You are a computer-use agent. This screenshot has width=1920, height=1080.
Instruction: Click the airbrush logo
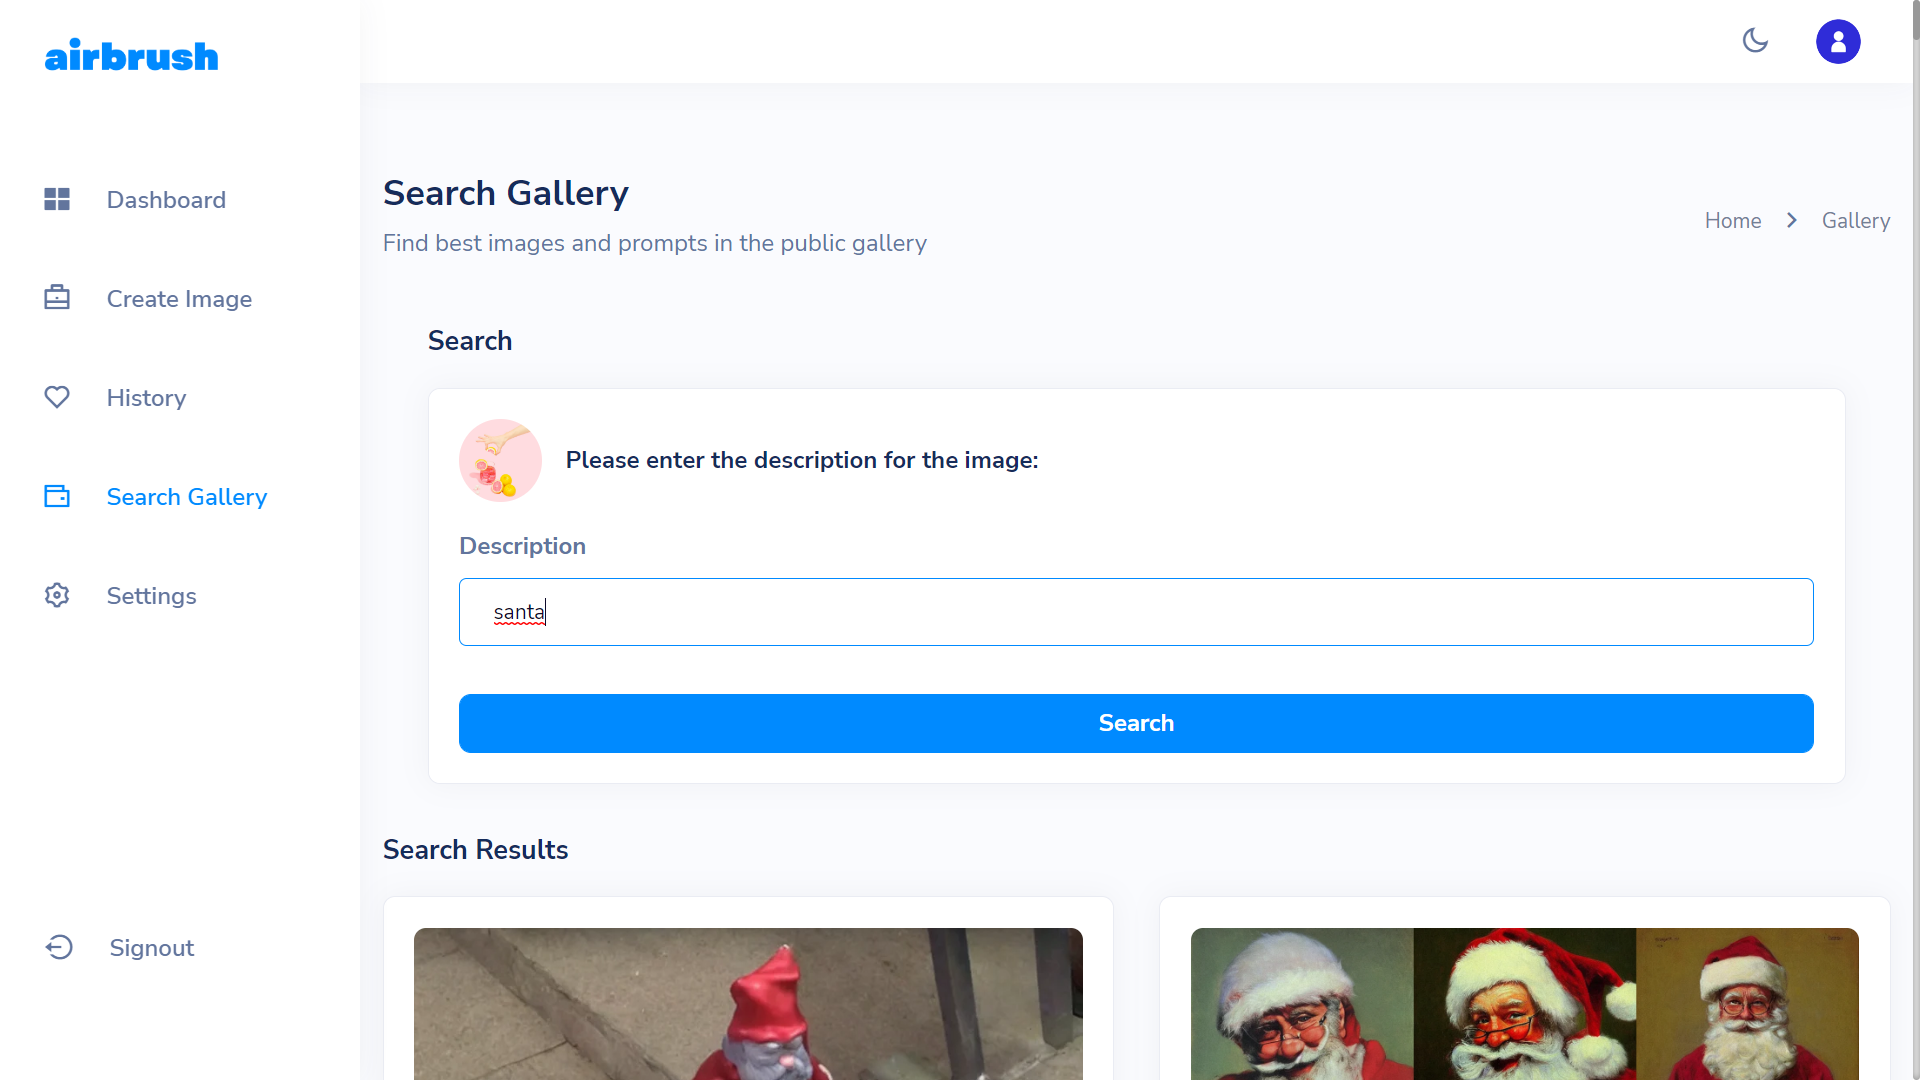click(131, 56)
